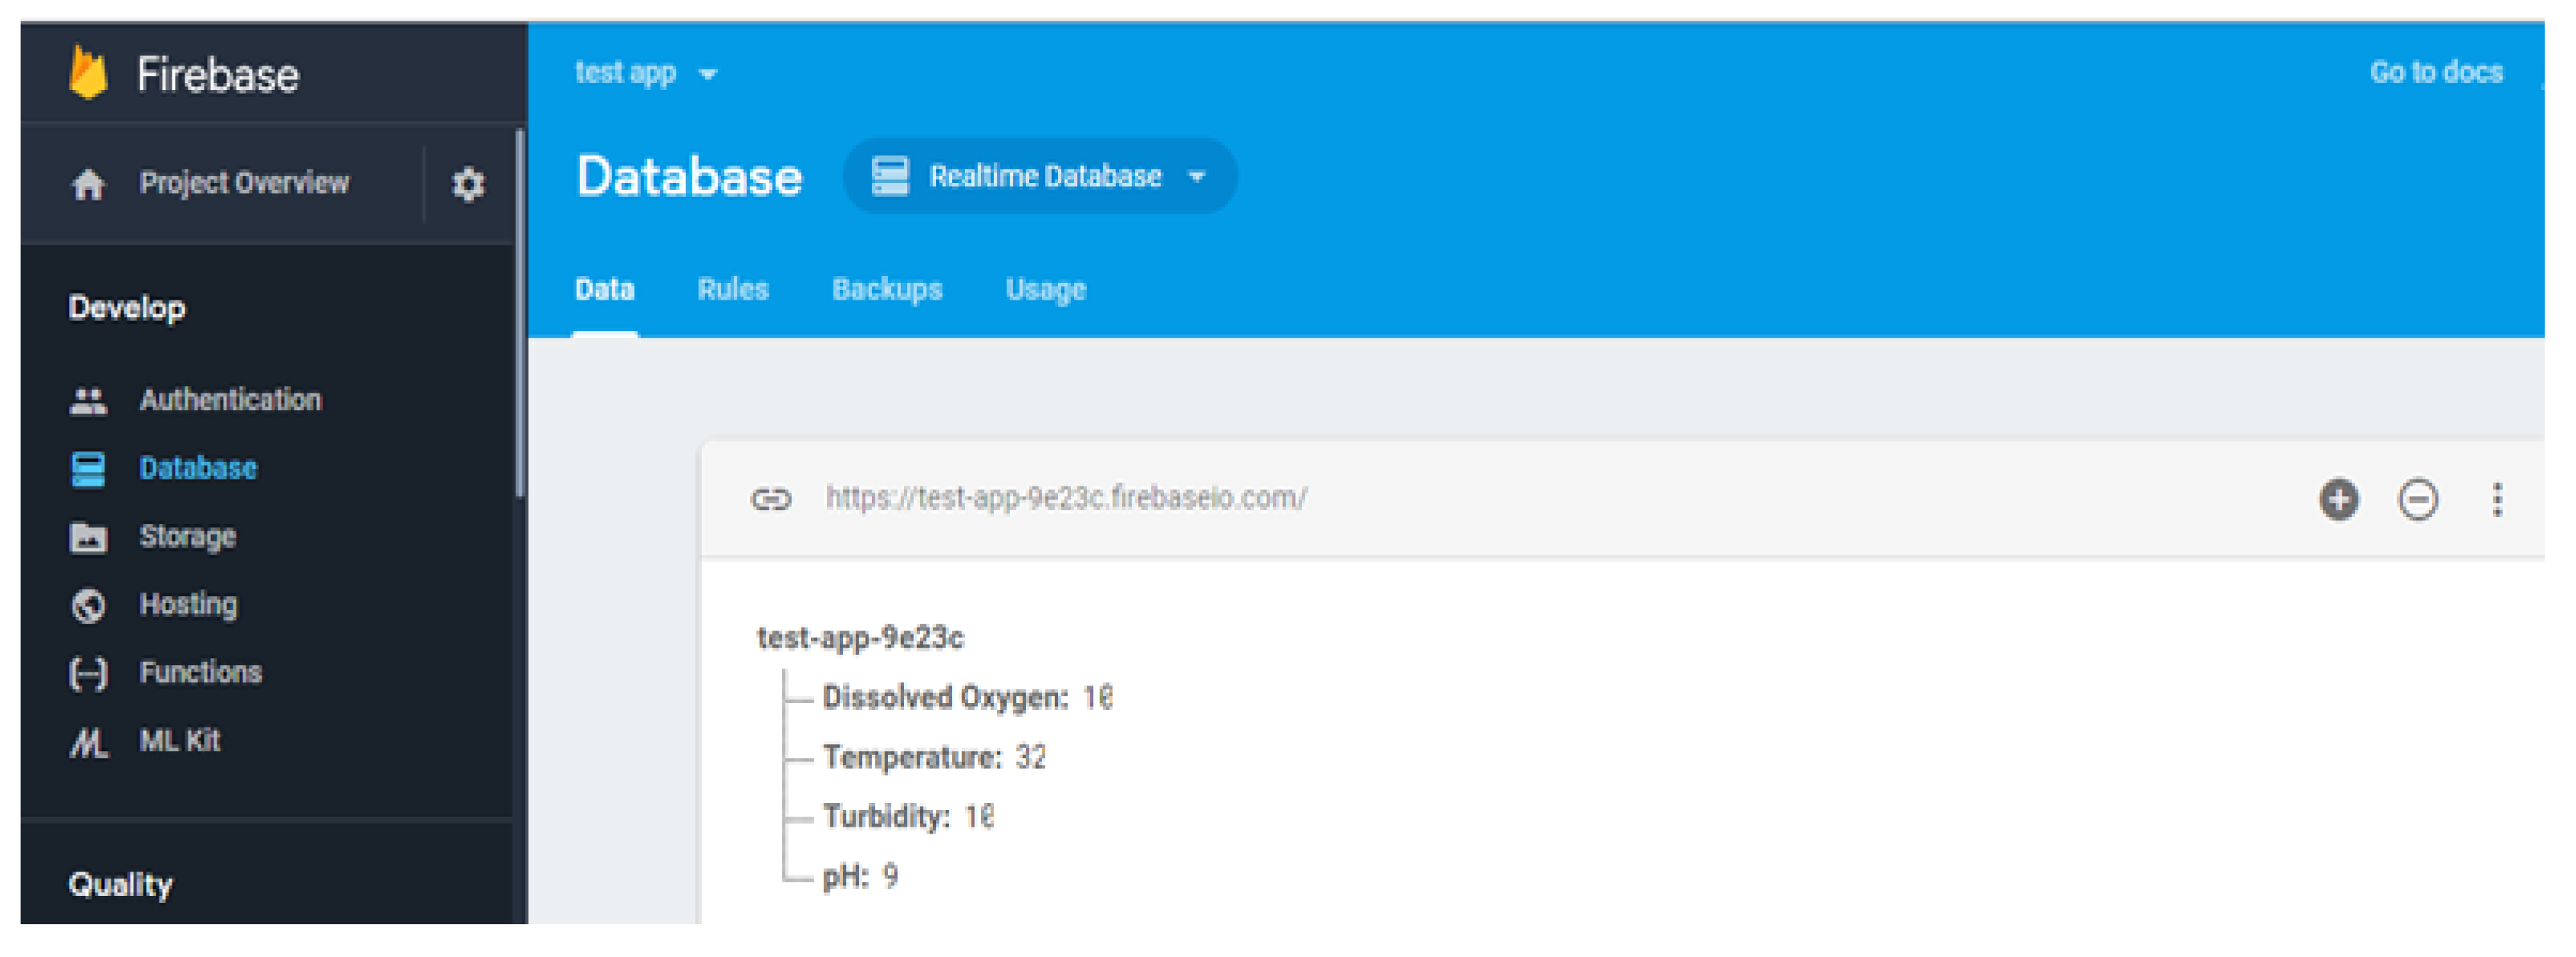2576x957 pixels.
Task: Select the Database sidebar label
Action: pyautogui.click(x=198, y=468)
